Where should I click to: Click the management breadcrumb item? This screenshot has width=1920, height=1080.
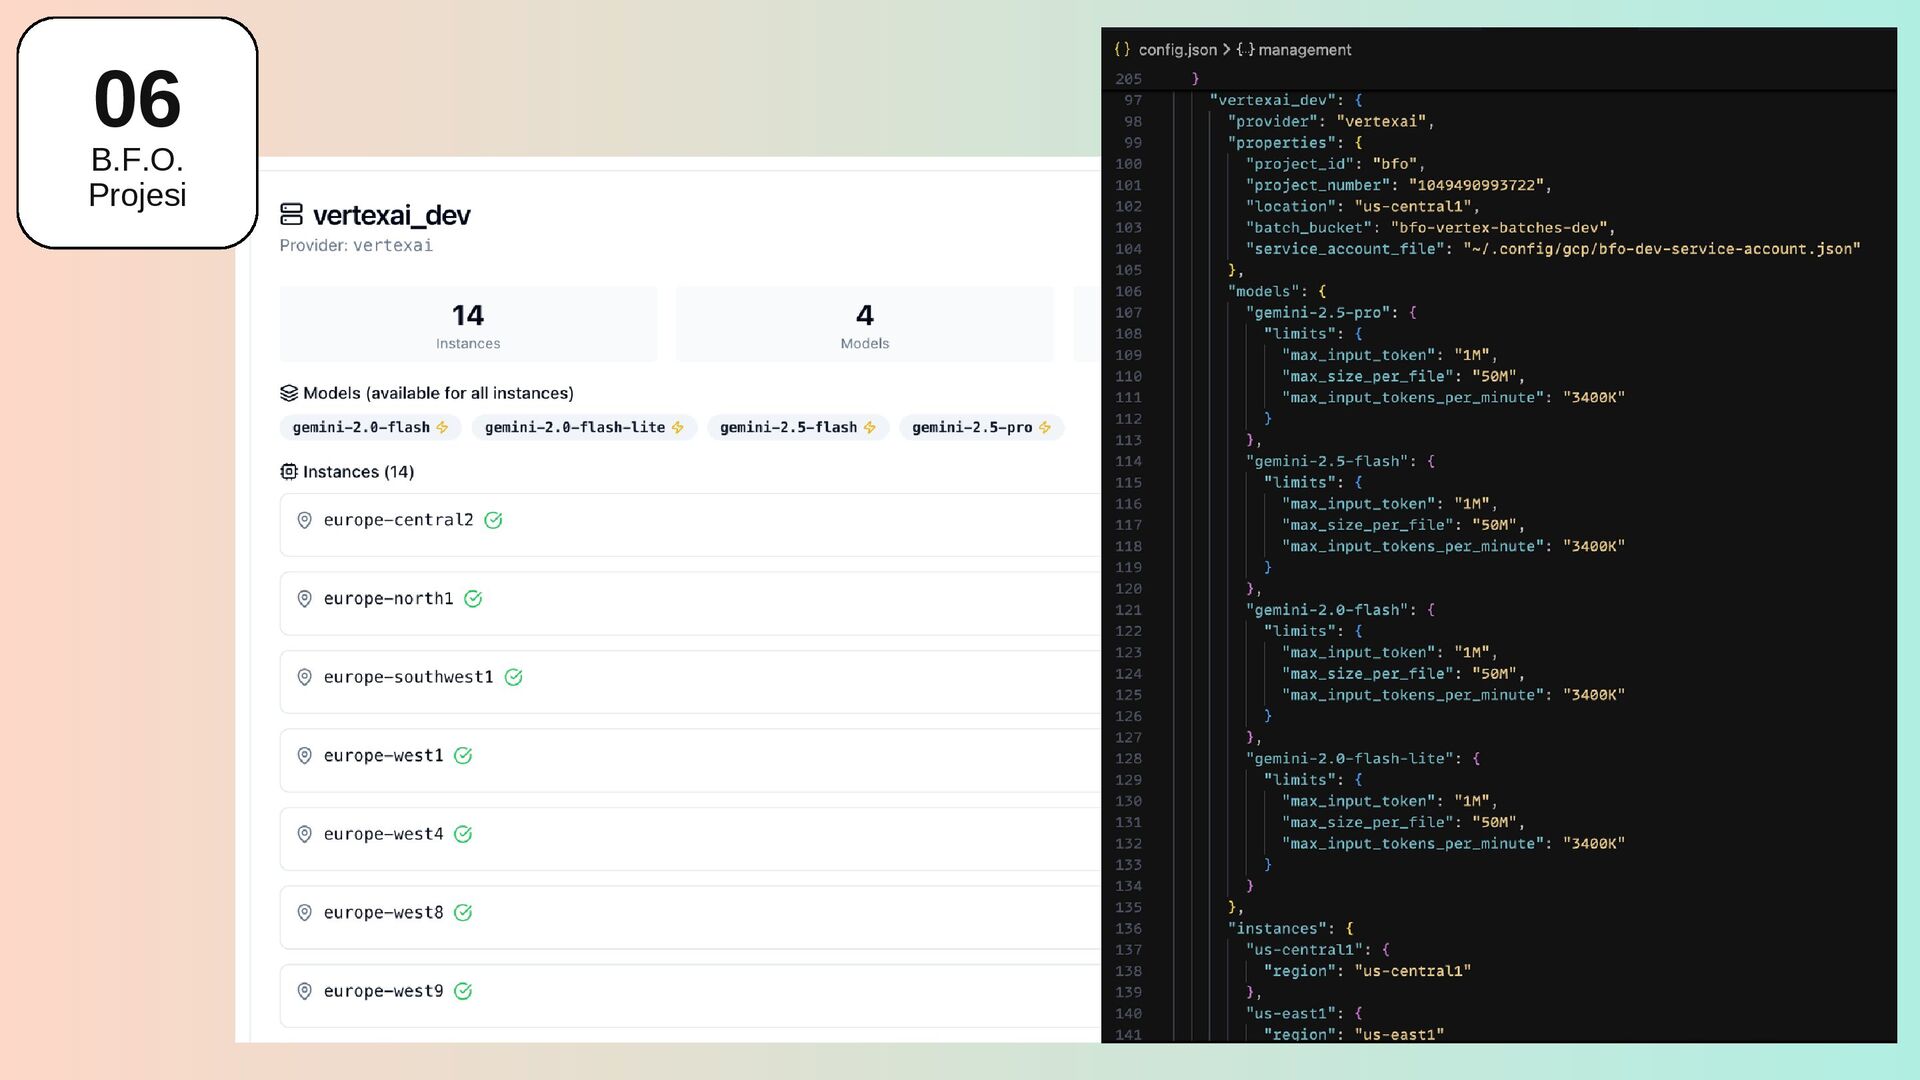pos(1304,50)
